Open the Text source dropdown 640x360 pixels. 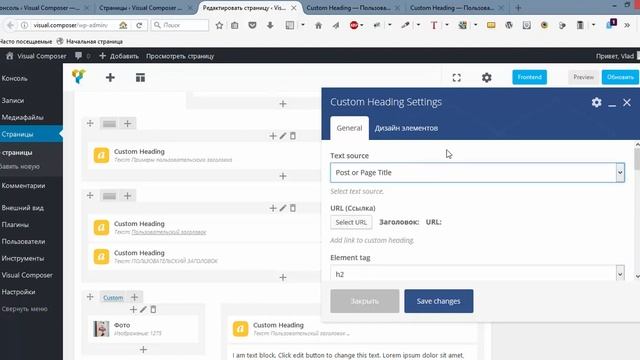coord(478,173)
